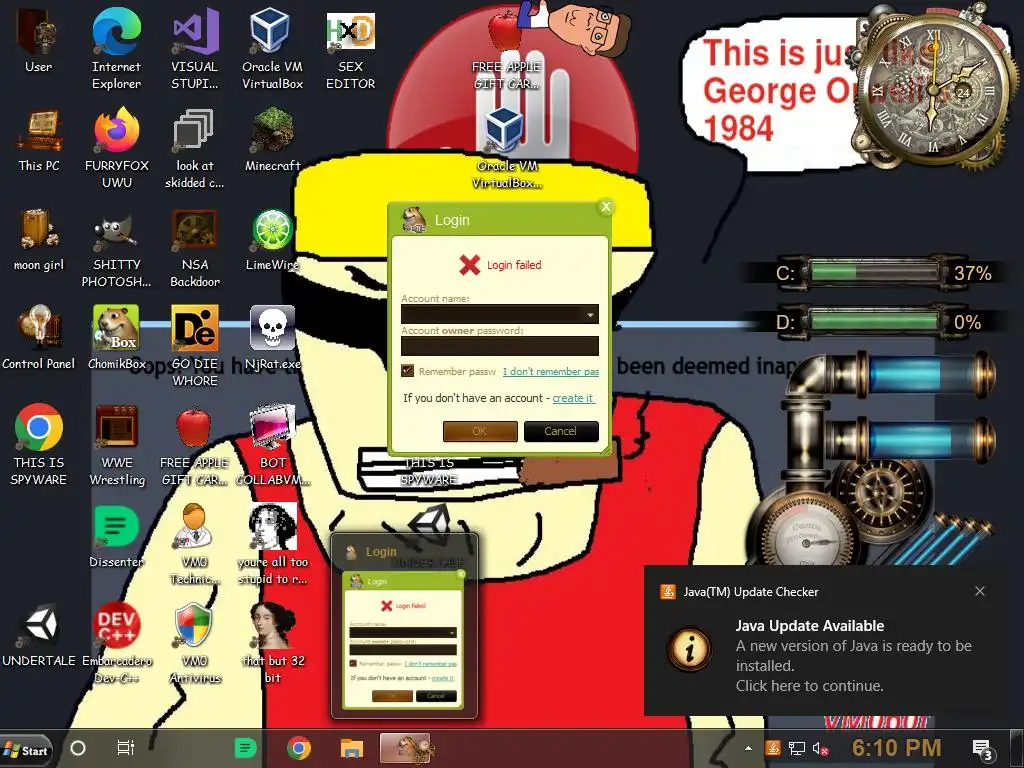
Task: Dismiss the Java Update Checker notification
Action: coord(980,591)
